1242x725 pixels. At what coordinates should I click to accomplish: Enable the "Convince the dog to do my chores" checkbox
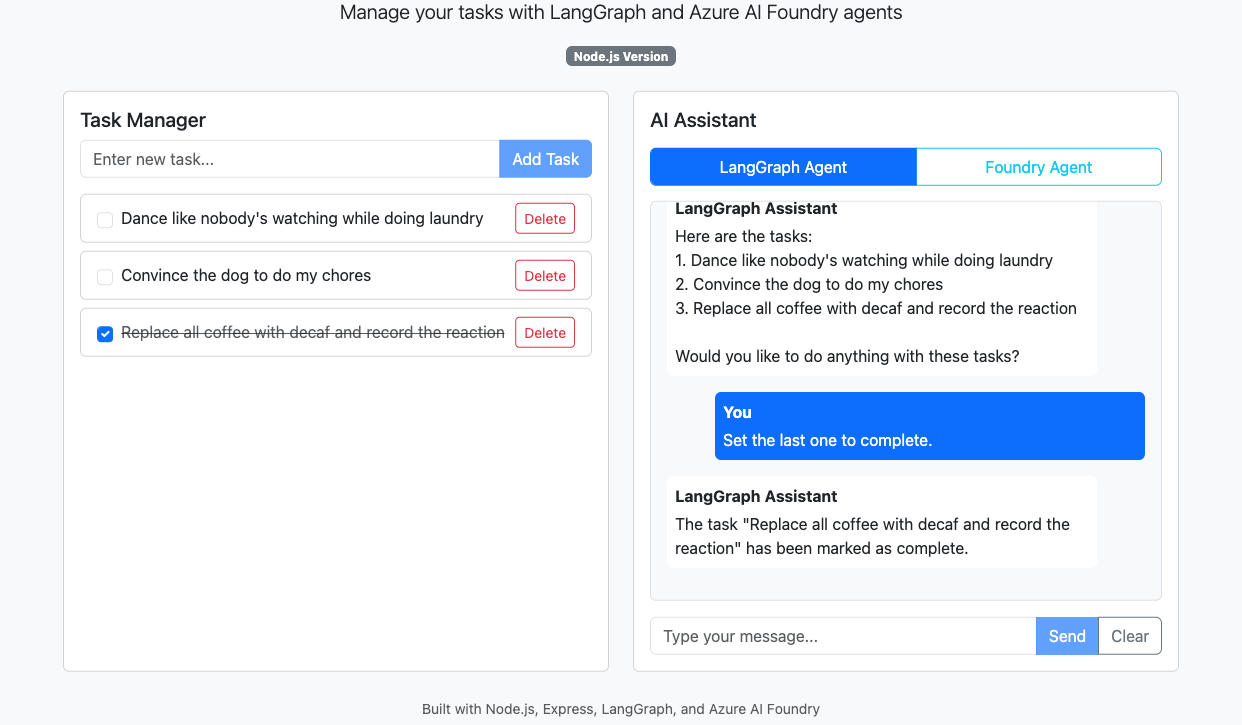(x=105, y=275)
